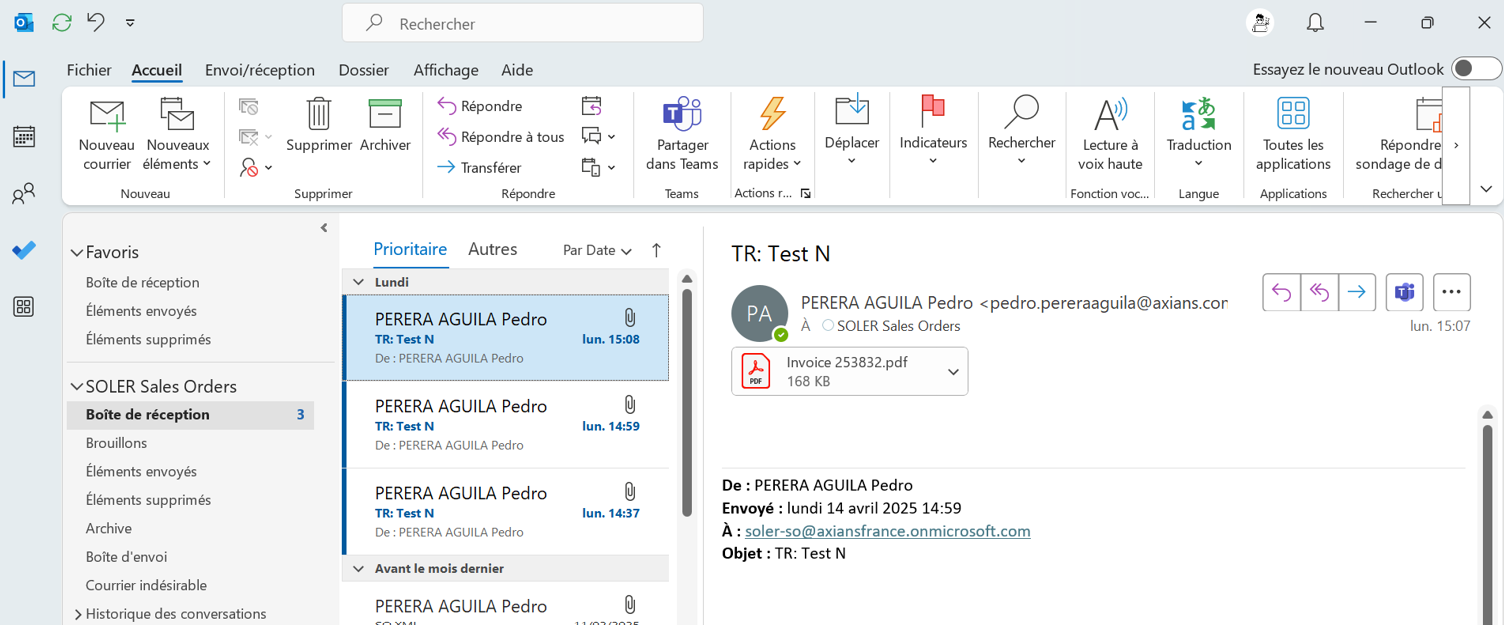This screenshot has height=625, width=1504.
Task: Toggle the sort order arrow in the message list
Action: [656, 250]
